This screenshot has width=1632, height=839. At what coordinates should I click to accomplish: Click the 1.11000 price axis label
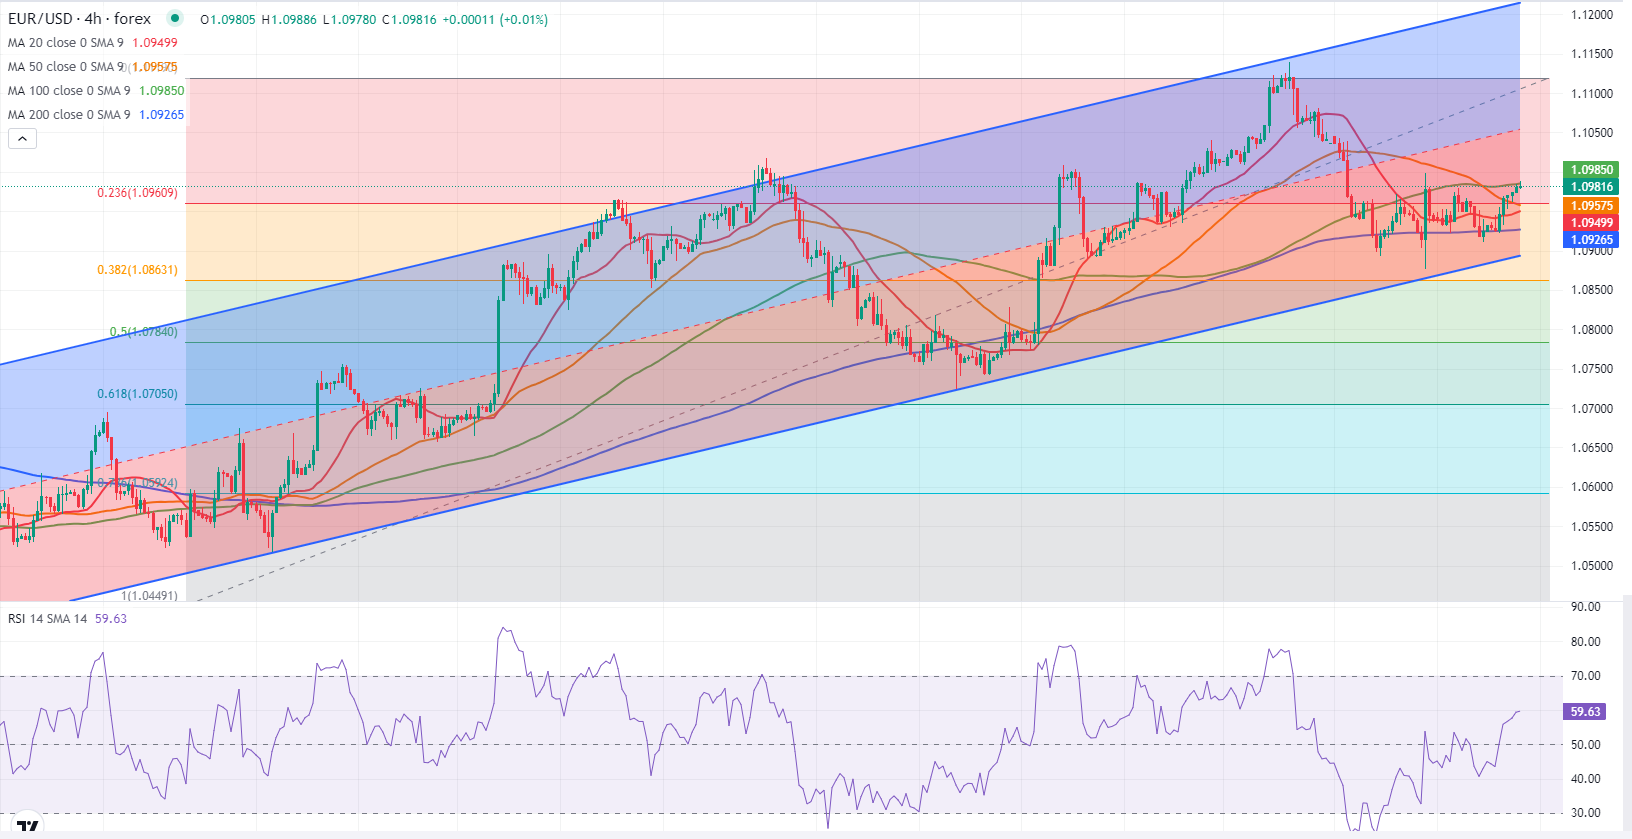coord(1591,94)
